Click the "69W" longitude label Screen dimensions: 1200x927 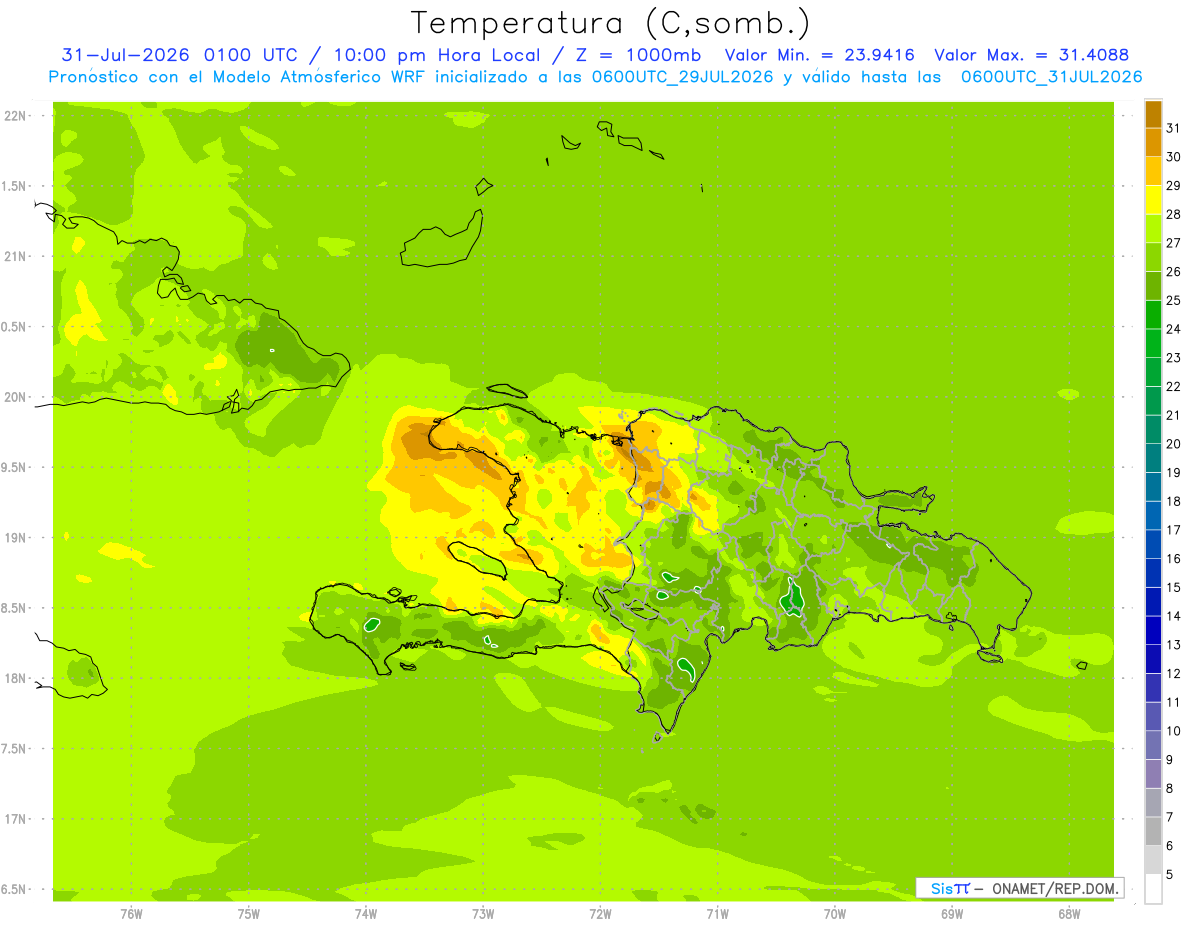(952, 913)
